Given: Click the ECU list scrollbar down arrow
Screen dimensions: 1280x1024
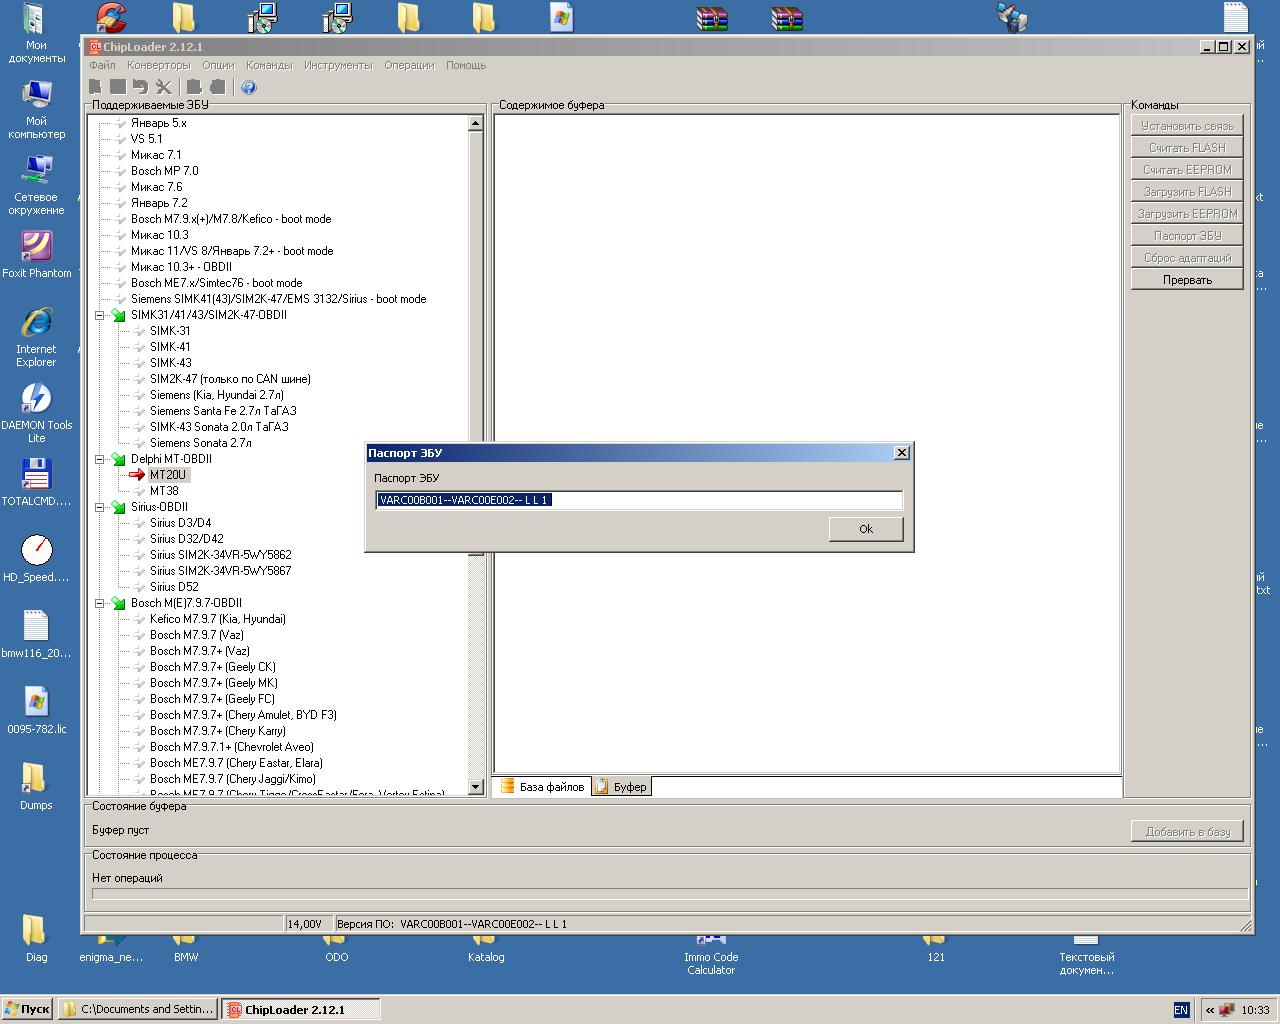Looking at the screenshot, I should (475, 787).
